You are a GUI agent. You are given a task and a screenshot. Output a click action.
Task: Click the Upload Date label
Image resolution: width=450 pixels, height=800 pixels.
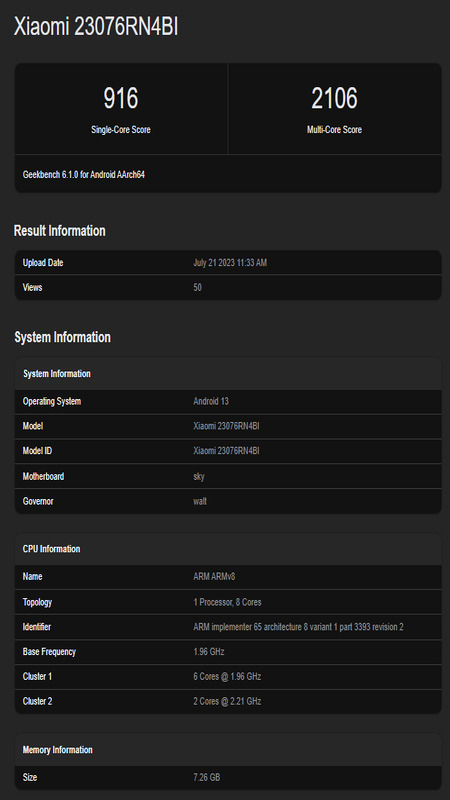pyautogui.click(x=43, y=263)
